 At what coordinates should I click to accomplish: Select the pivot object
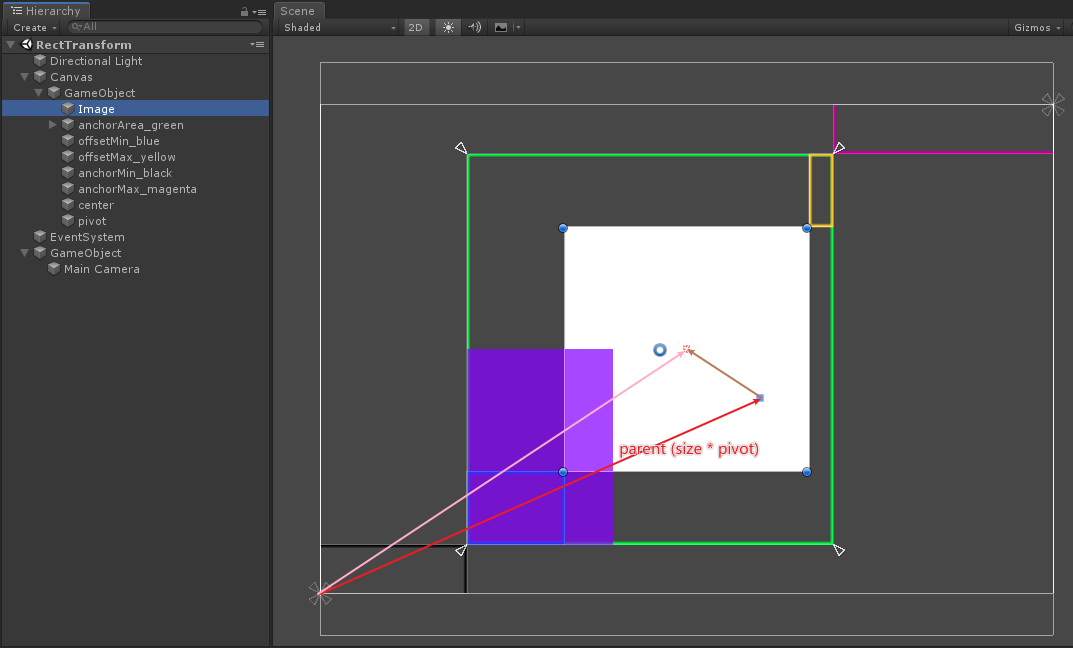pyautogui.click(x=92, y=221)
